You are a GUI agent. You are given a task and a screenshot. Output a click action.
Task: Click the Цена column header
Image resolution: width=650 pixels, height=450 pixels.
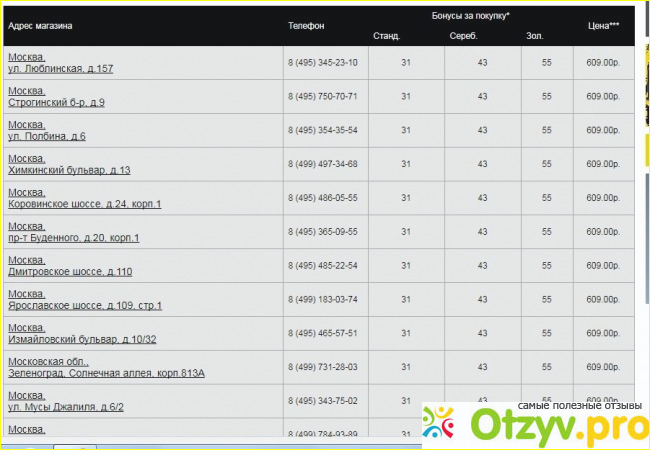(603, 24)
